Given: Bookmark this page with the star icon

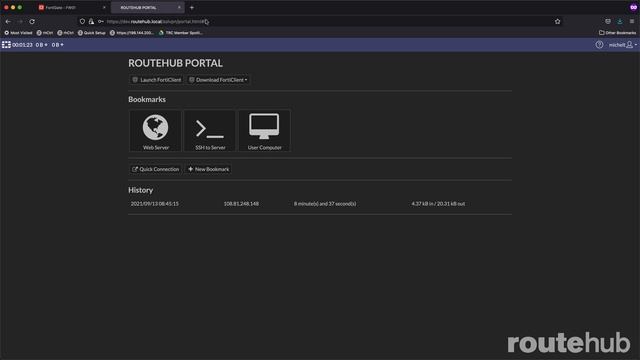Looking at the screenshot, I should [x=558, y=21].
